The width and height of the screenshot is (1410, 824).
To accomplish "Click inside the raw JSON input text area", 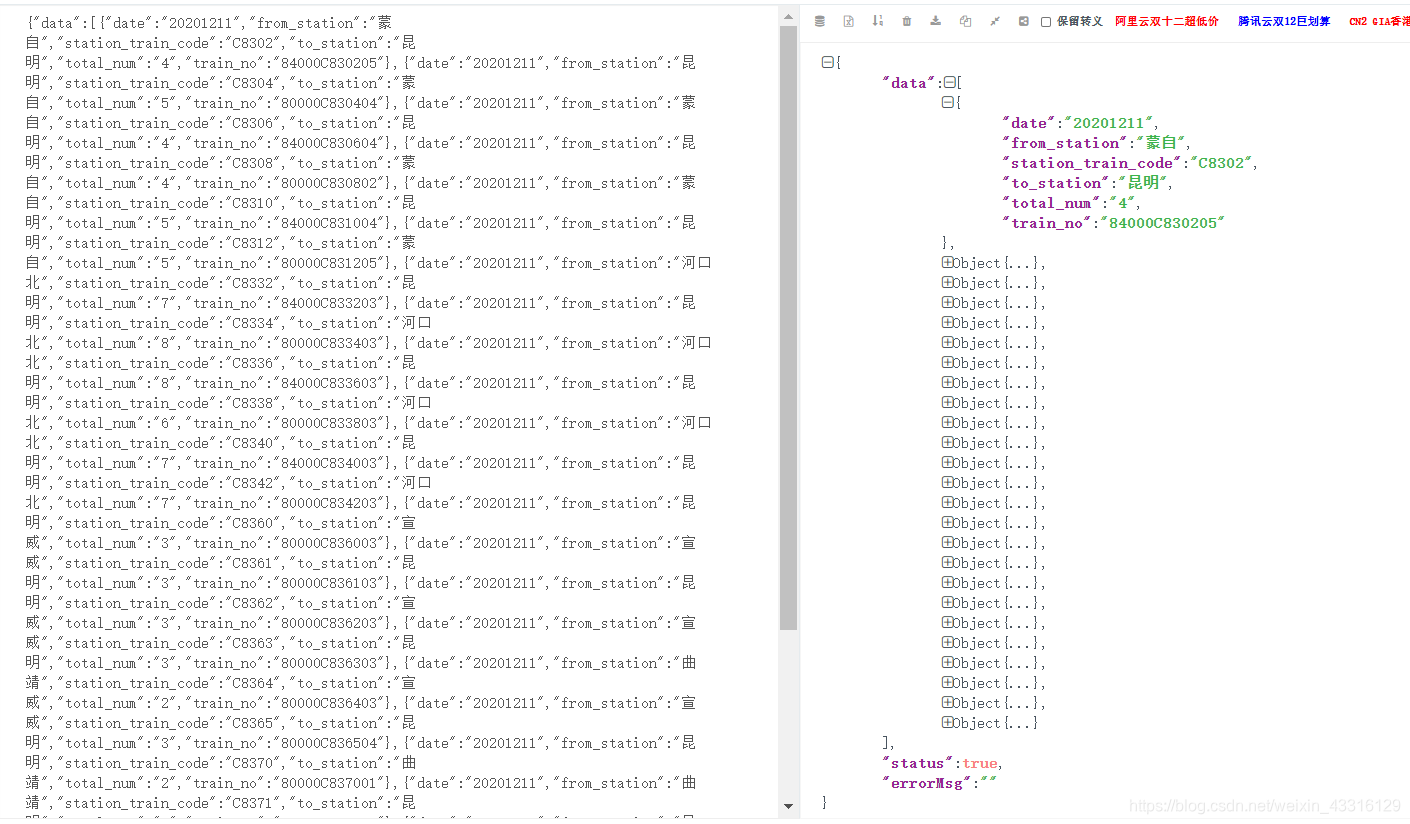I will (x=390, y=412).
